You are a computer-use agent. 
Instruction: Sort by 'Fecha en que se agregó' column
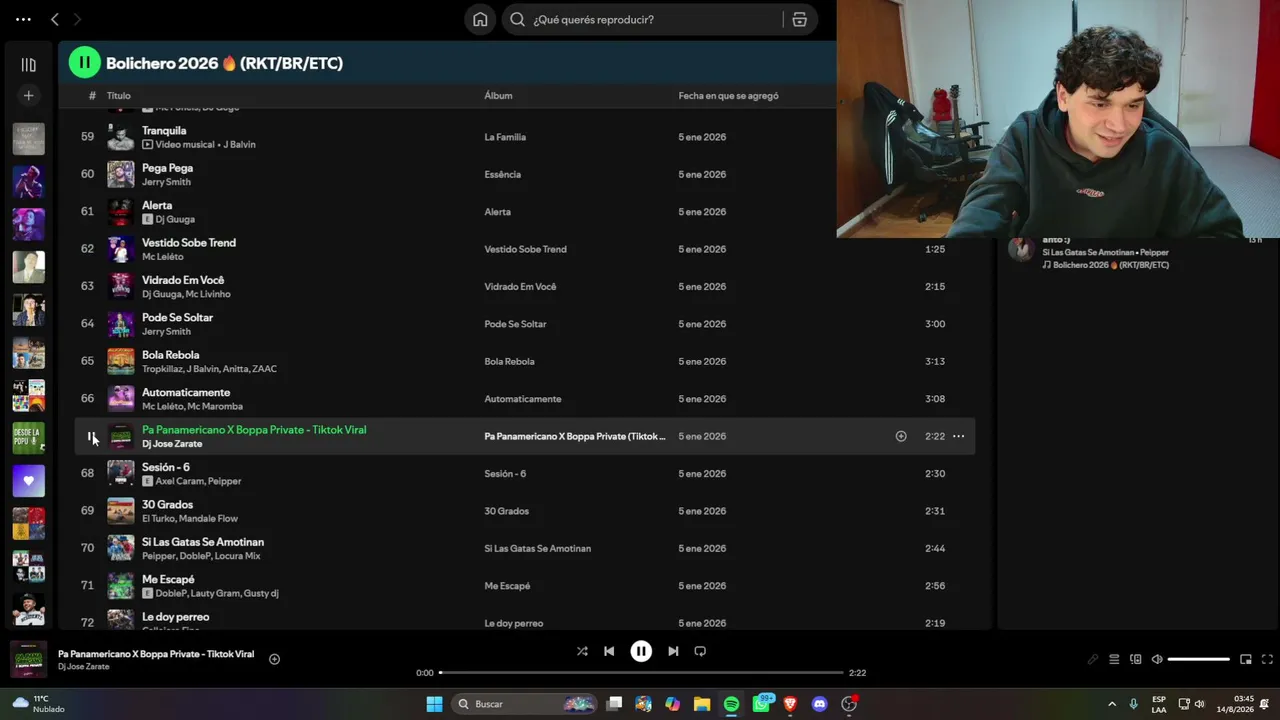click(x=728, y=96)
